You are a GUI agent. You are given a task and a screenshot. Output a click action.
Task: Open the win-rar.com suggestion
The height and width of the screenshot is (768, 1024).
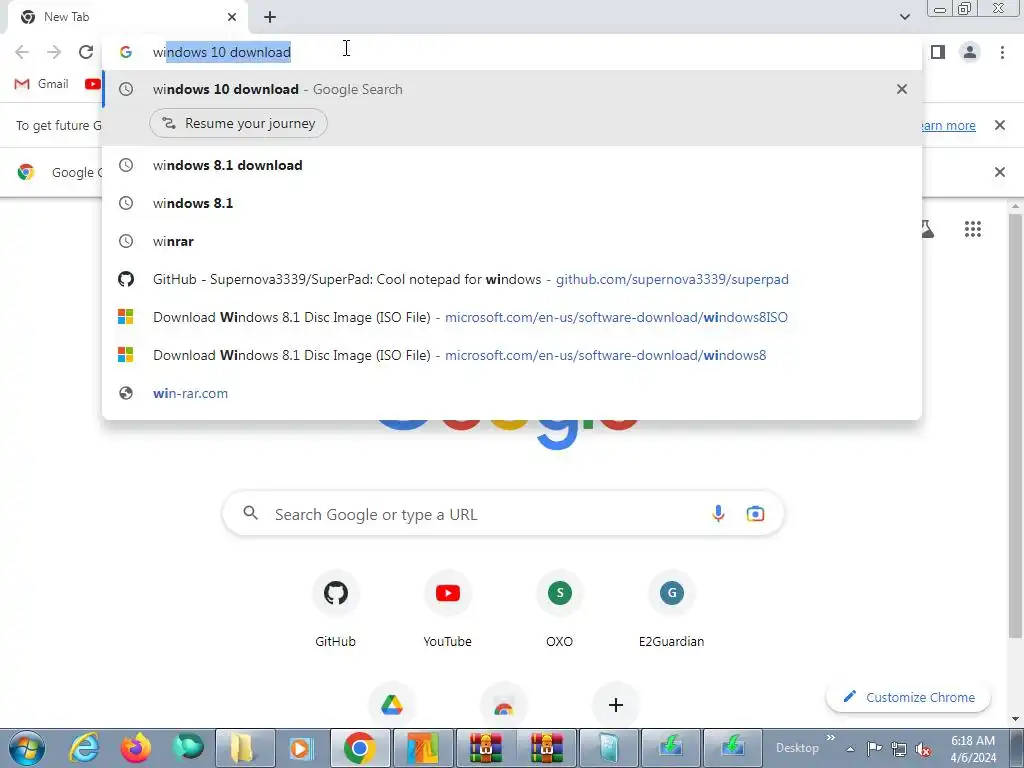[512, 393]
